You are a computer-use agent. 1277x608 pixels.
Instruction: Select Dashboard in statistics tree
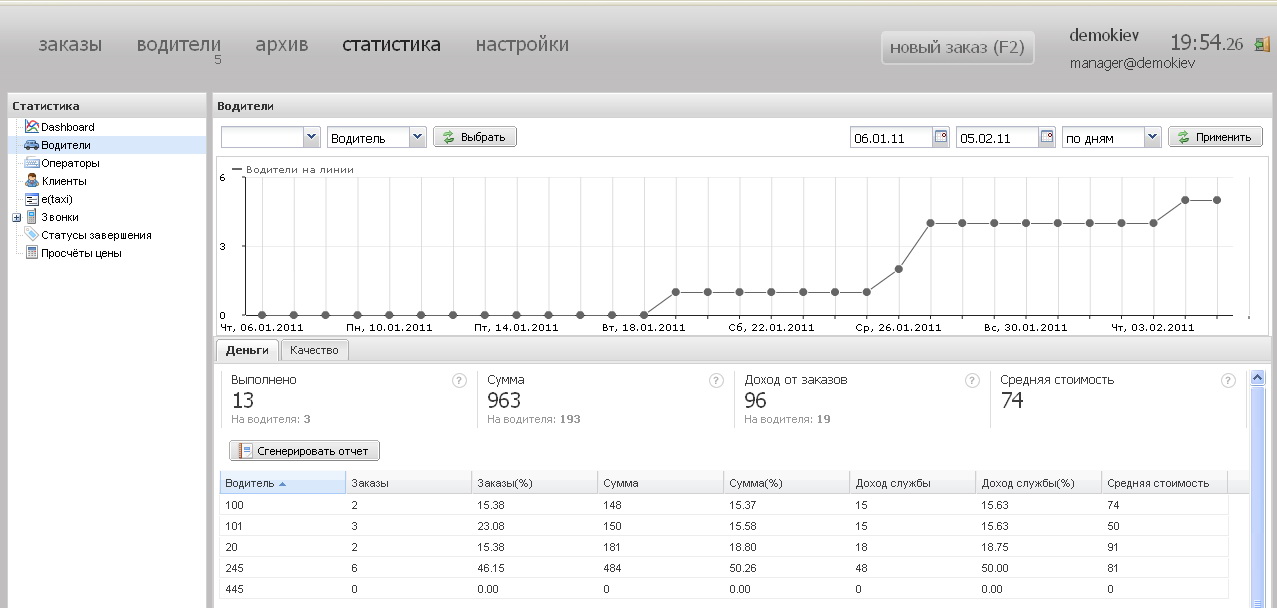[68, 127]
